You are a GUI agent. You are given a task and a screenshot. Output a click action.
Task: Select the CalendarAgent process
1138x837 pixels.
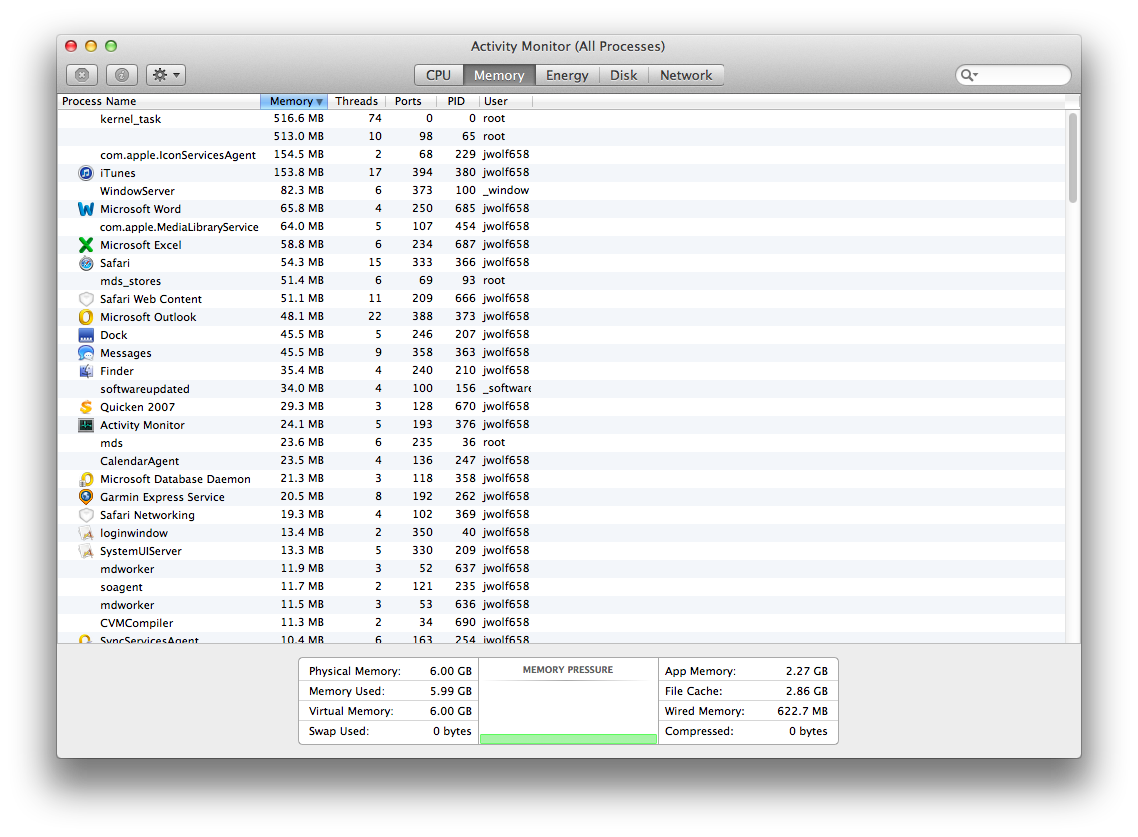click(139, 461)
